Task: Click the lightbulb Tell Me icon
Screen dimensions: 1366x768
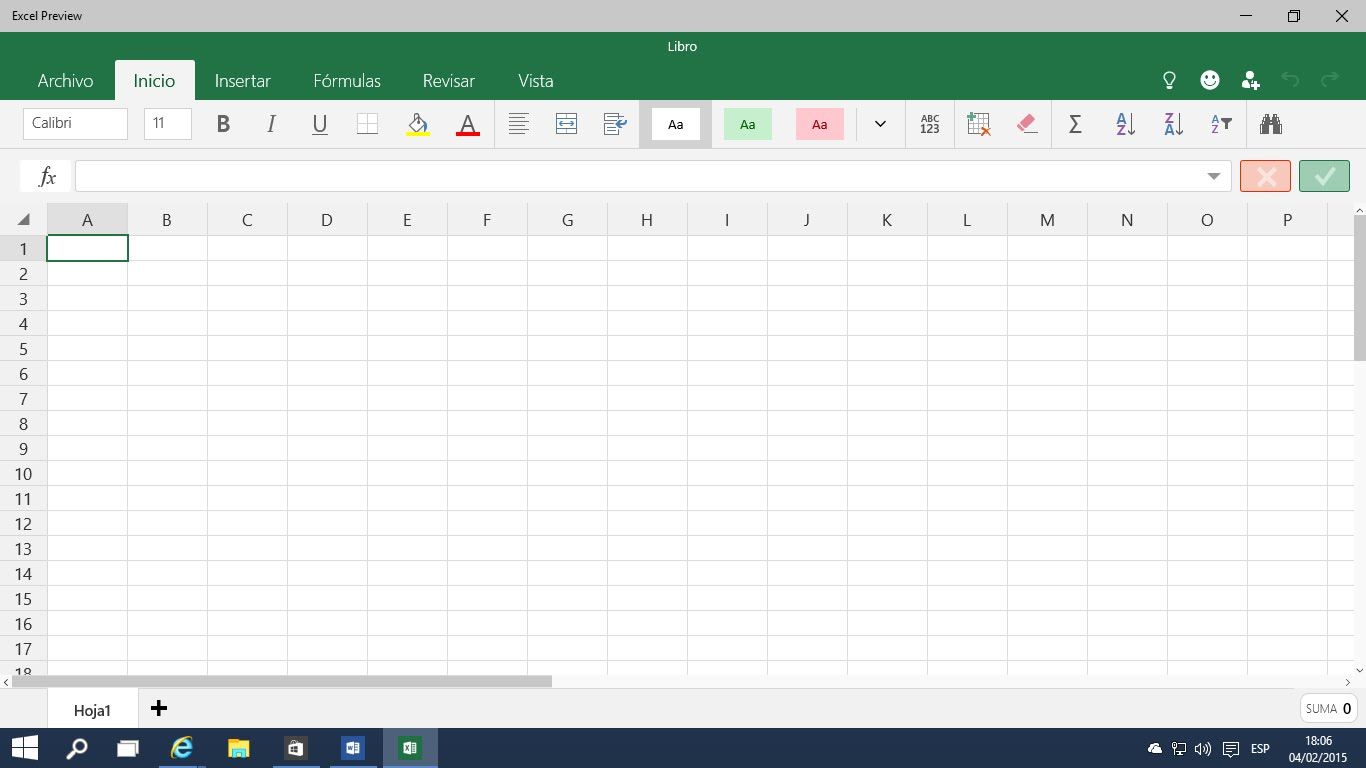Action: click(1169, 81)
